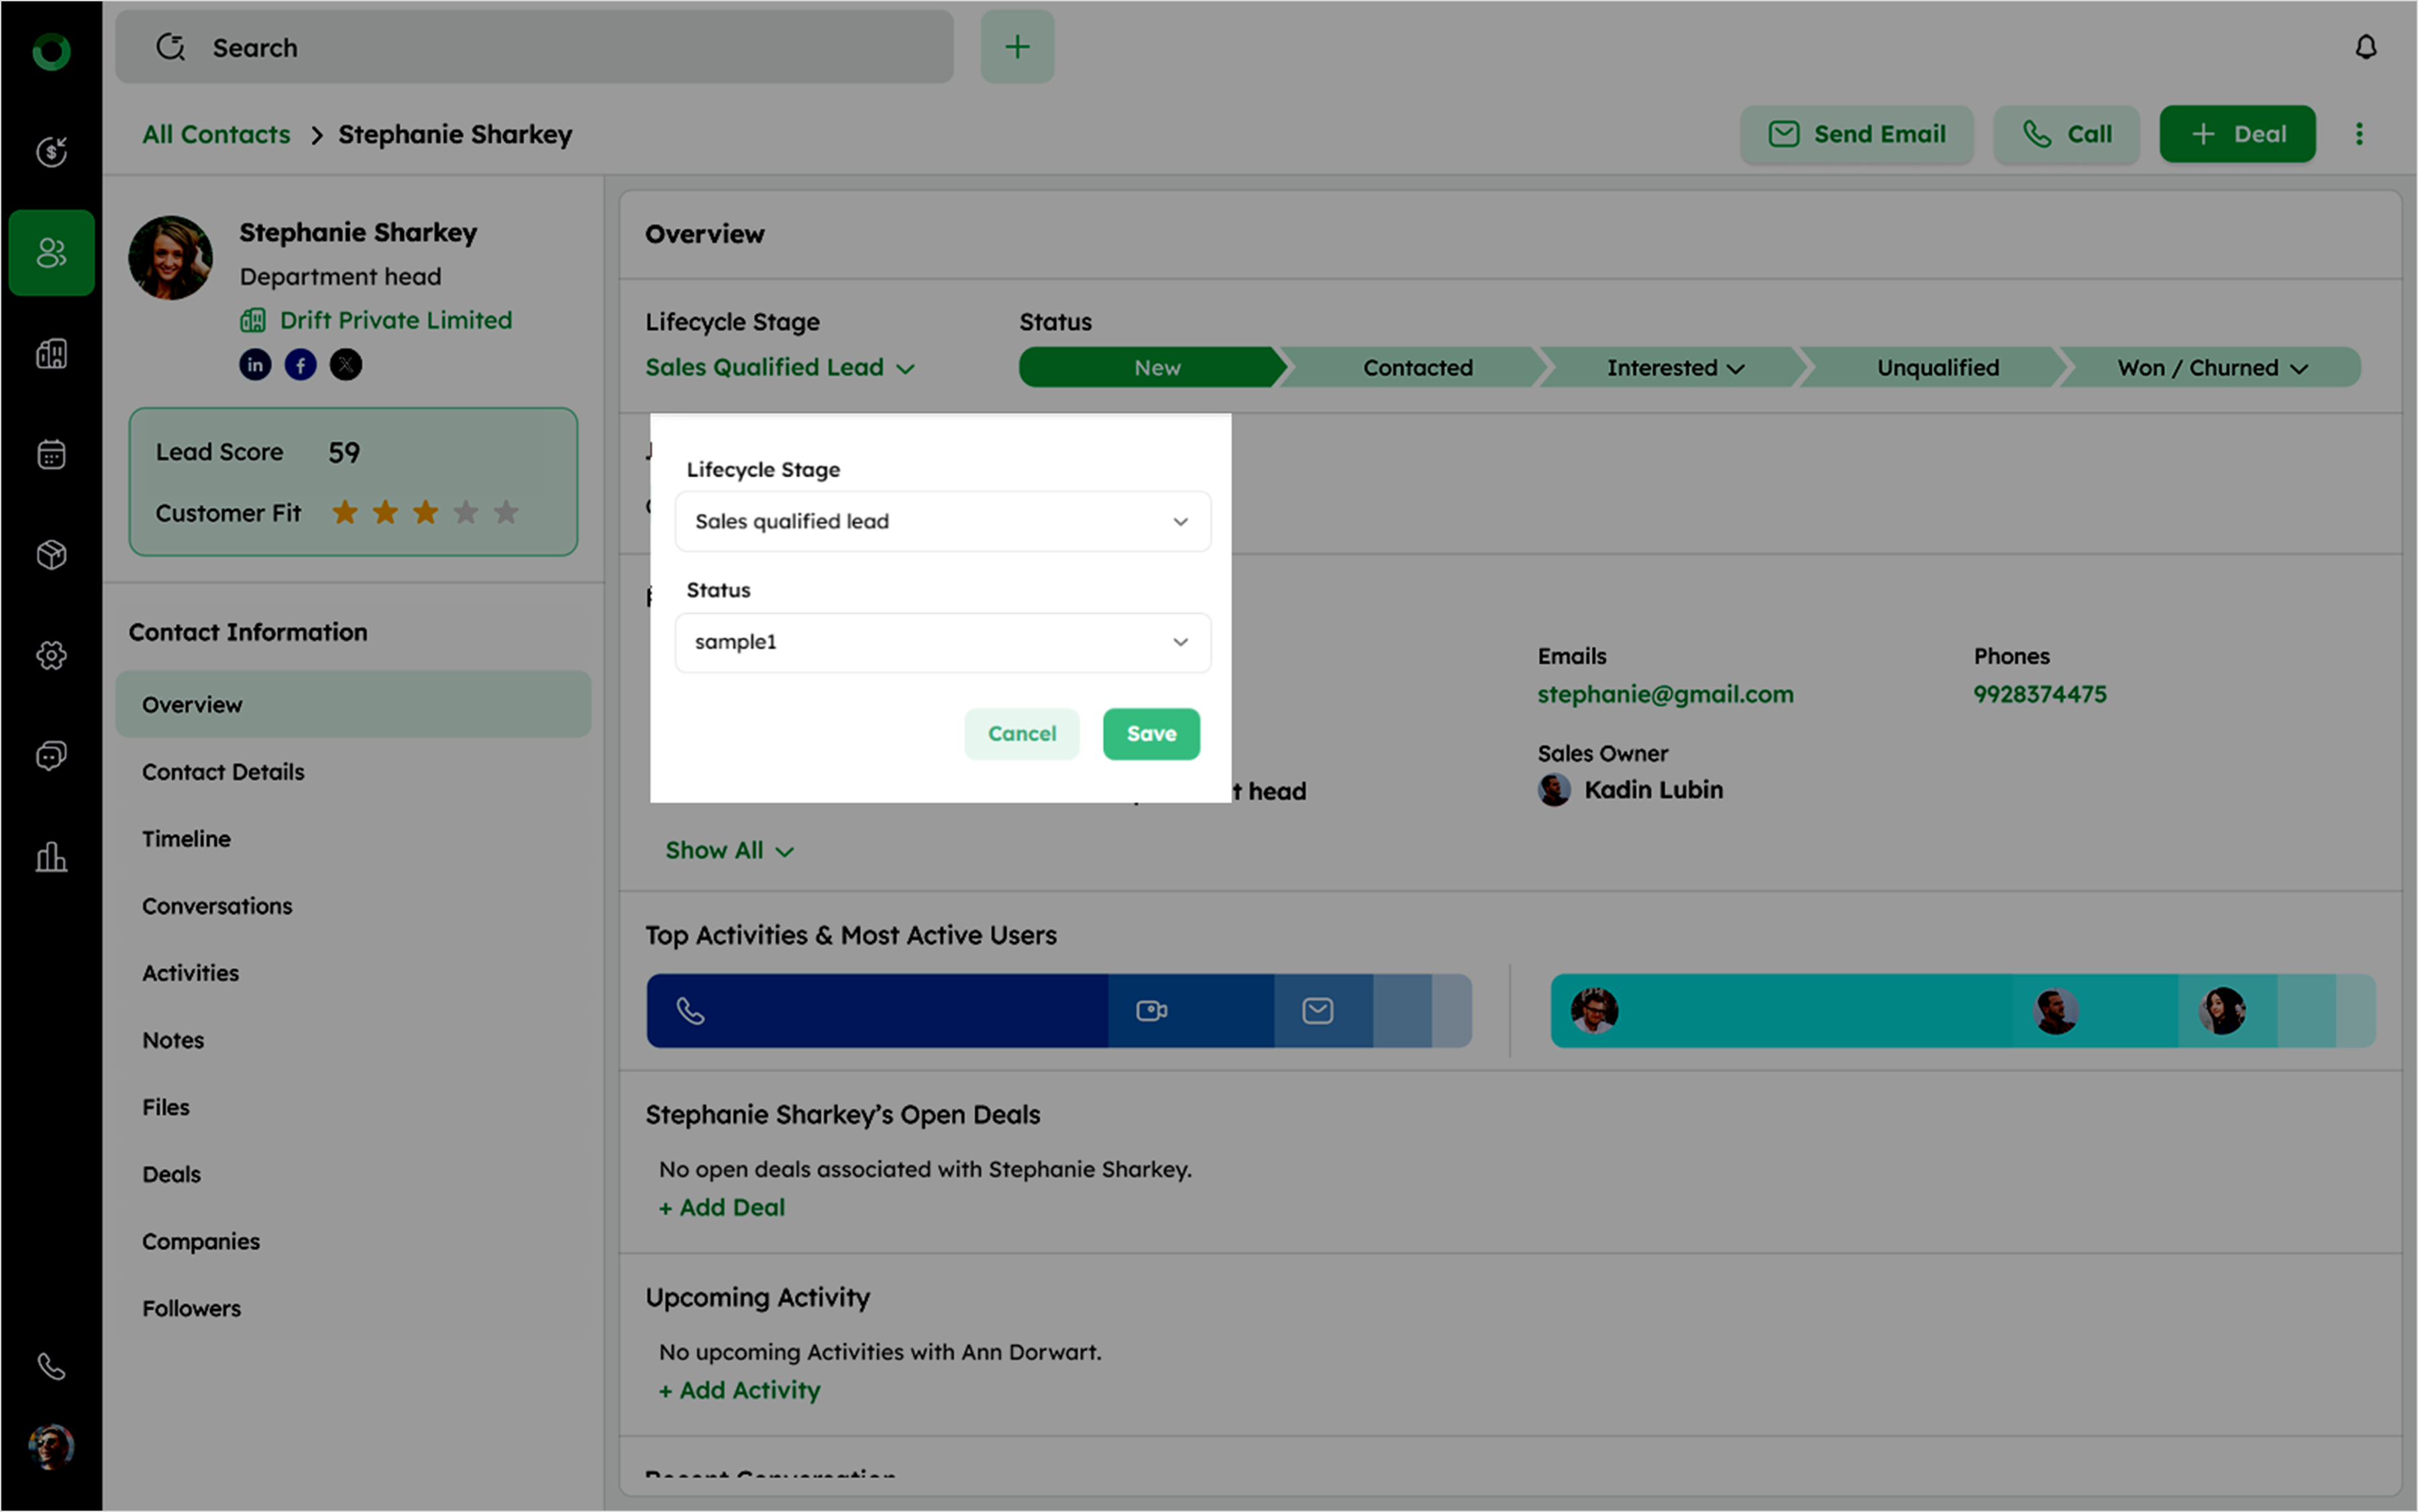Open the Timeline tab in sidebar

[186, 839]
